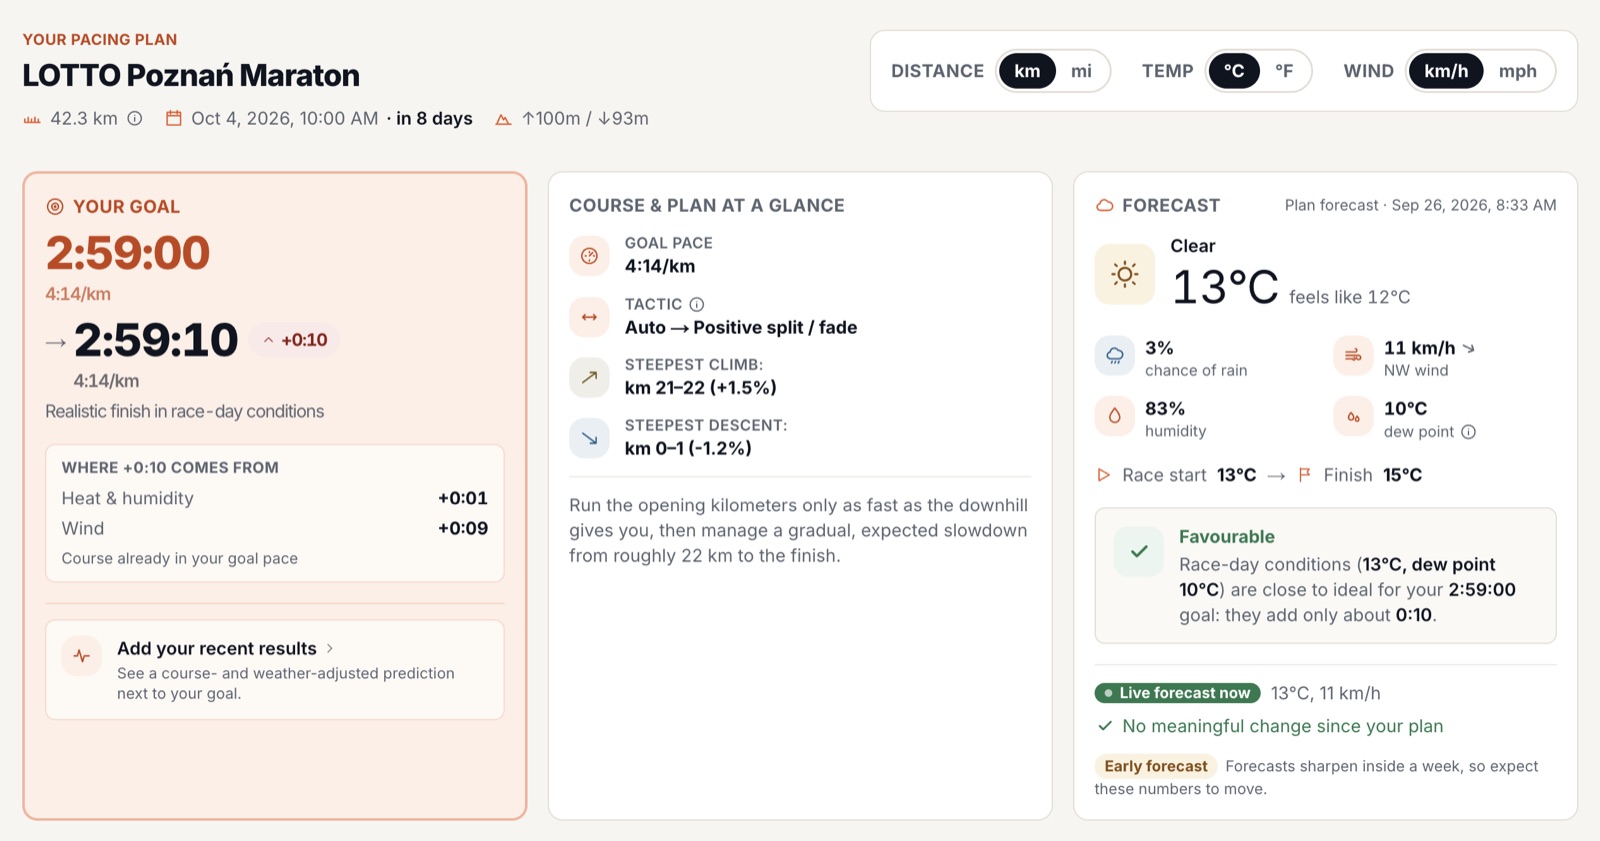This screenshot has width=1600, height=841.
Task: Click the calendar icon beside the race date
Action: pyautogui.click(x=174, y=118)
